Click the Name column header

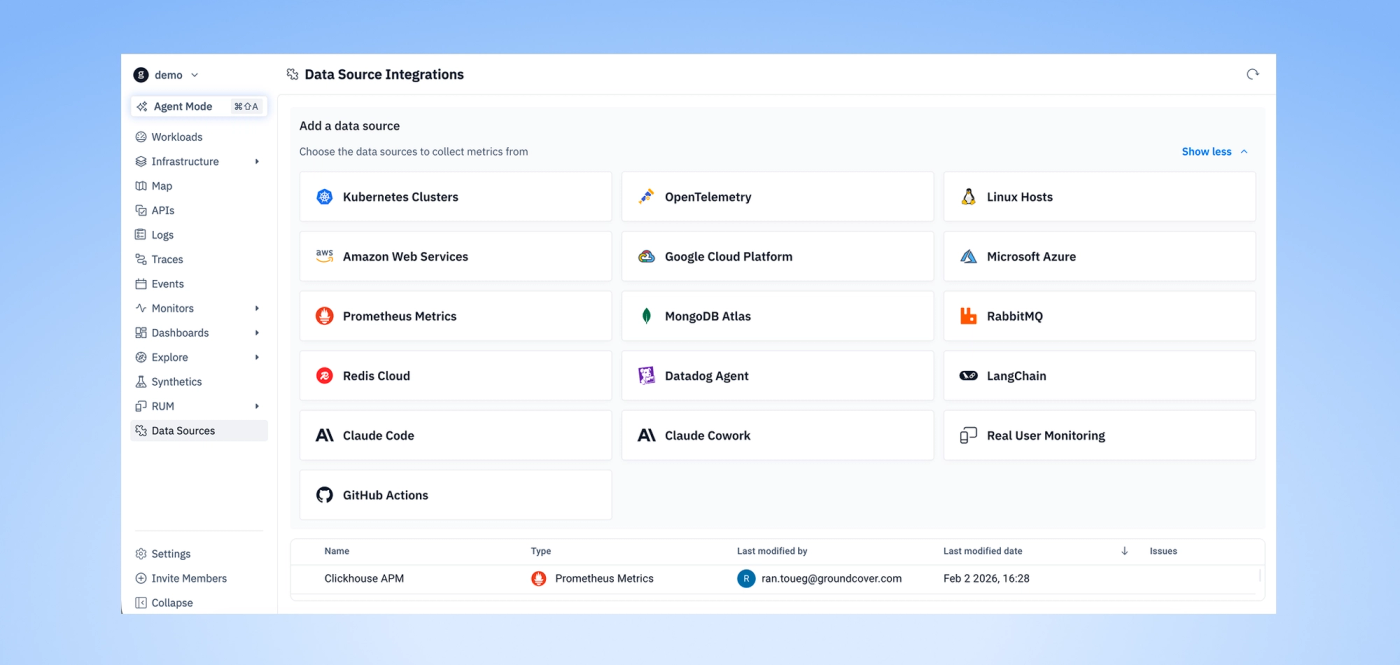pos(337,551)
